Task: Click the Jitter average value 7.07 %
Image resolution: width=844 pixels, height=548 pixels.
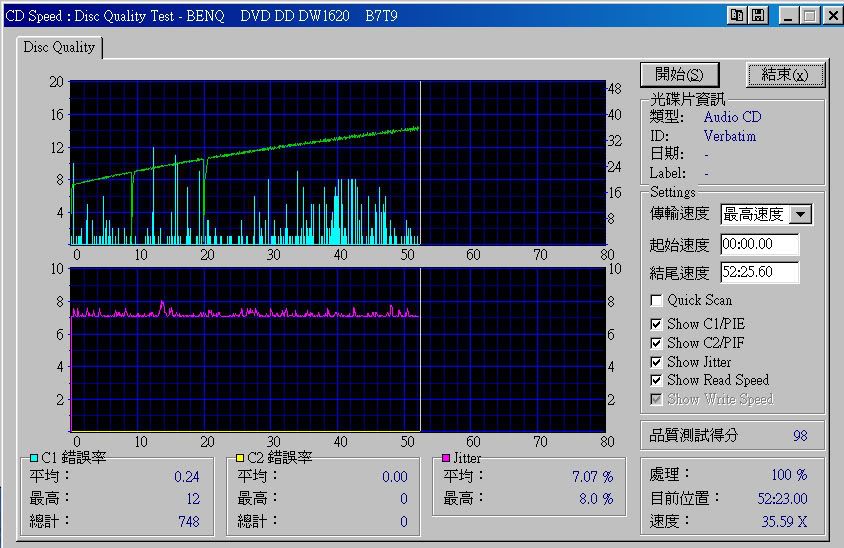Action: tap(593, 476)
